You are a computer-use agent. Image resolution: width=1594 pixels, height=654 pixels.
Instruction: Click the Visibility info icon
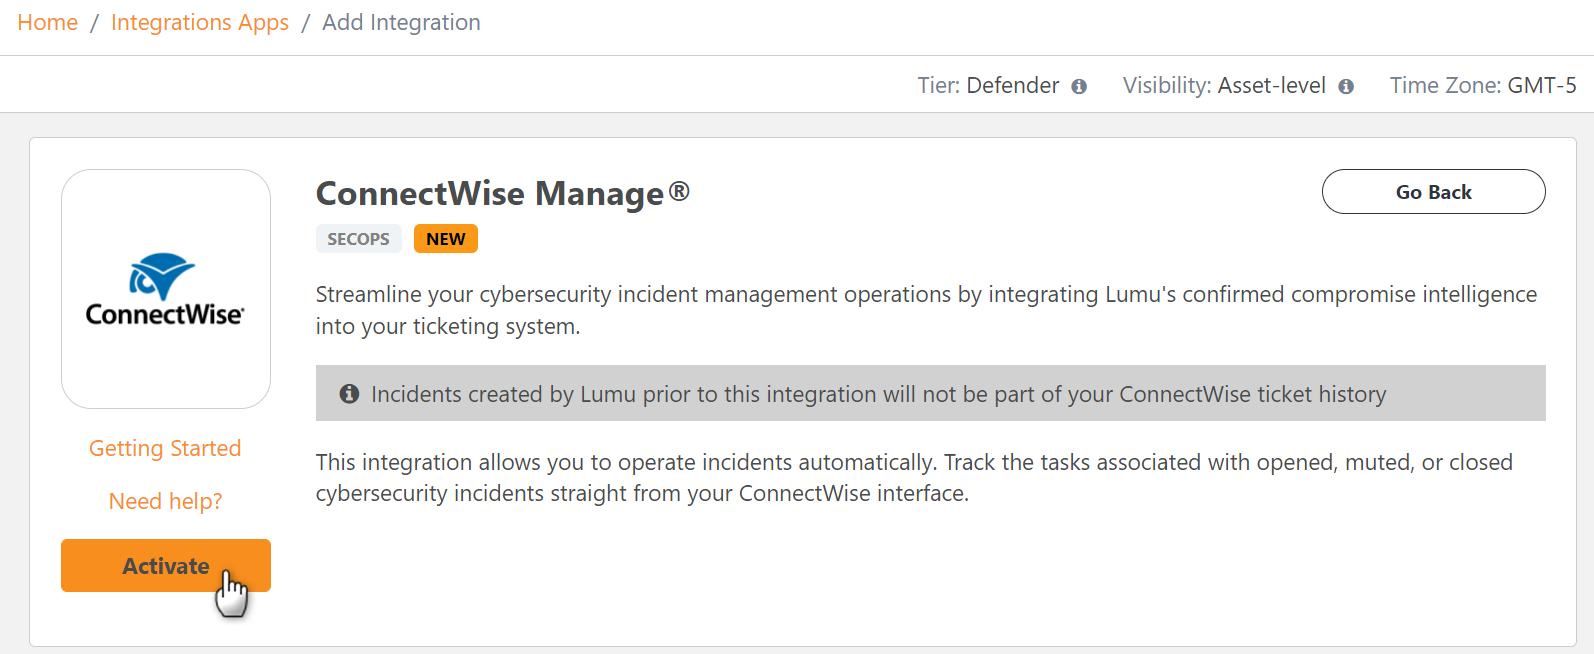1346,87
